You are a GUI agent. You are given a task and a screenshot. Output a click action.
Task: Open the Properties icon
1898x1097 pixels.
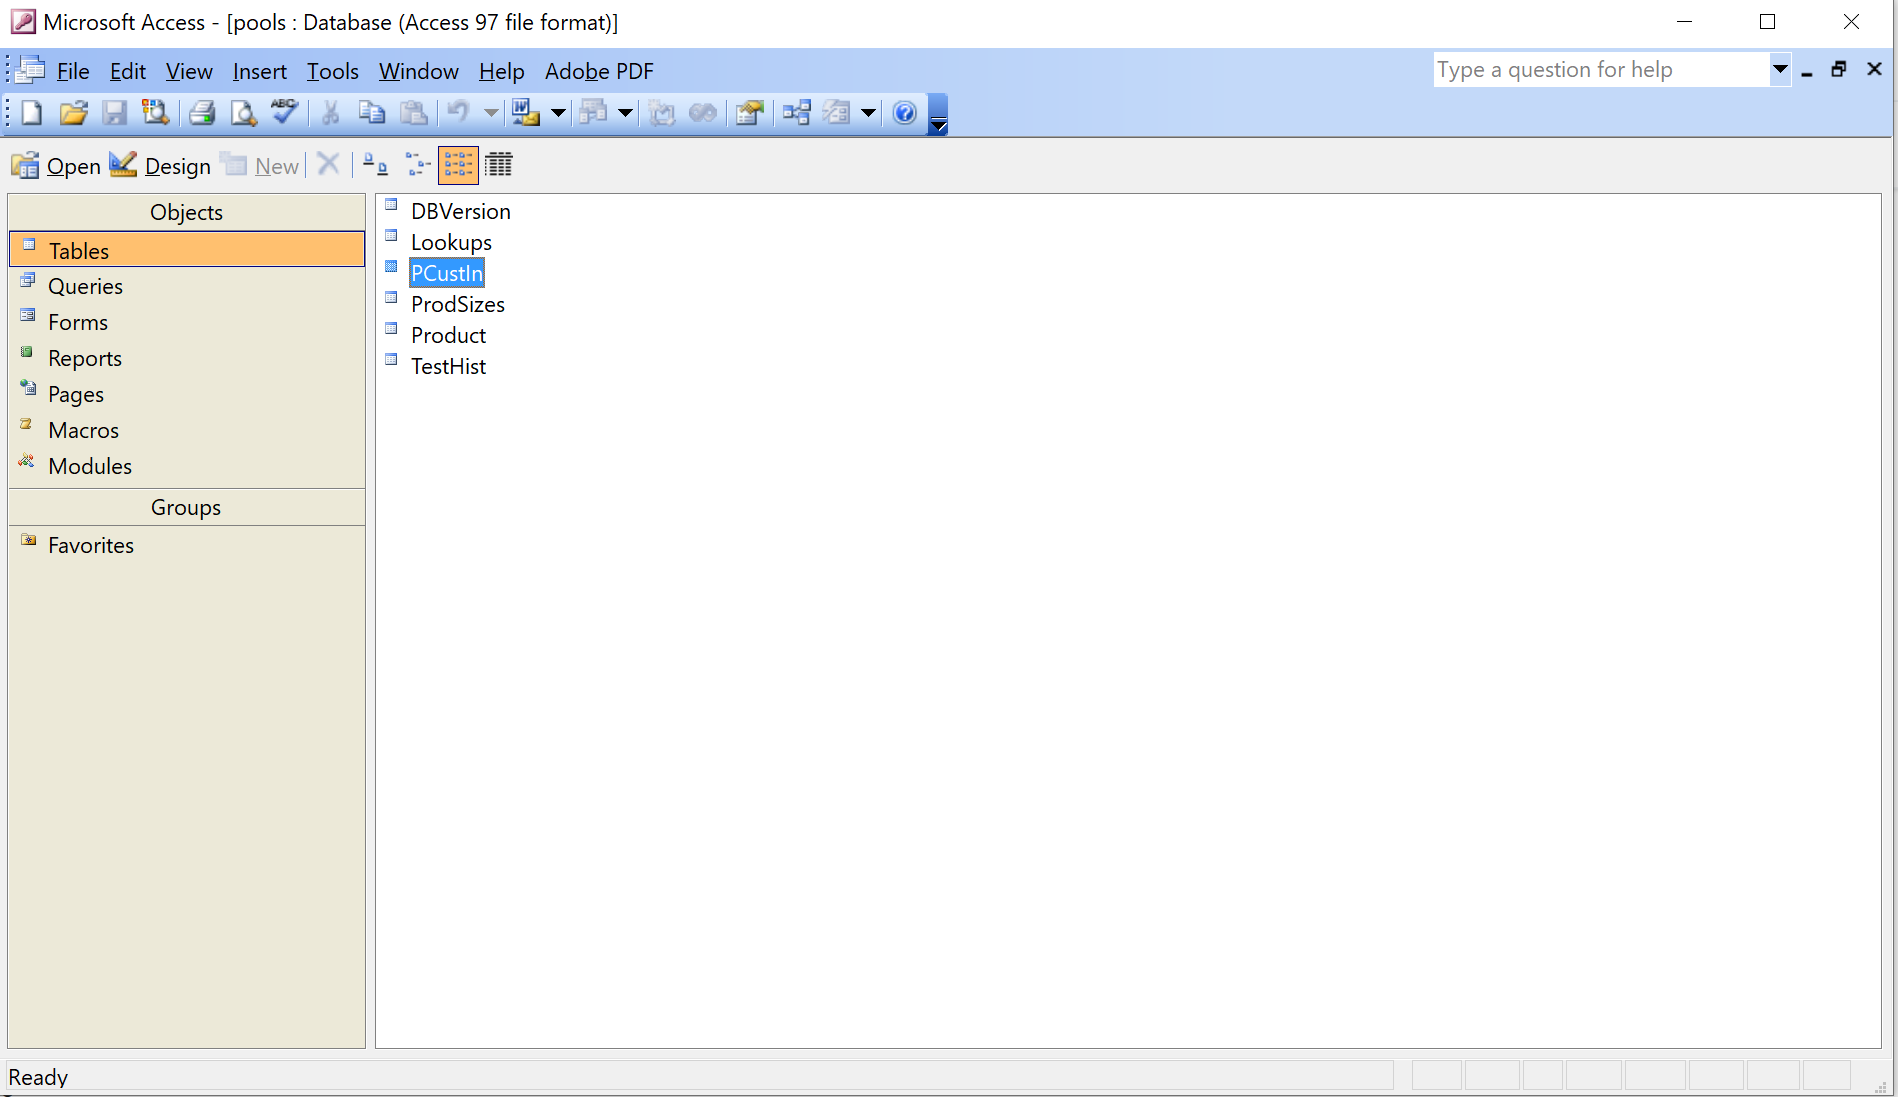pyautogui.click(x=750, y=113)
